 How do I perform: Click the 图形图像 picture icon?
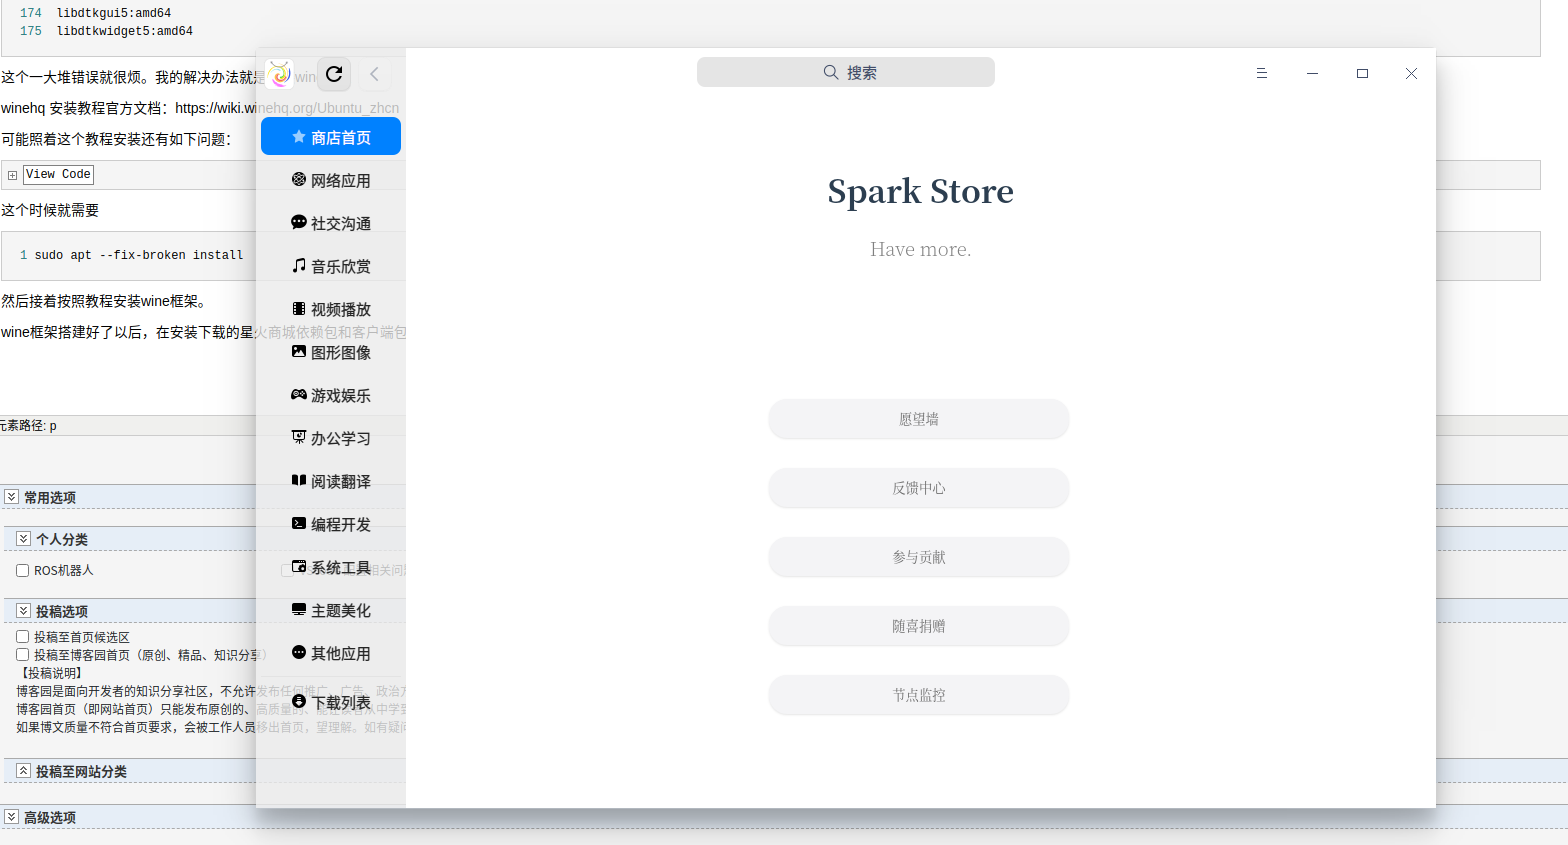point(298,352)
